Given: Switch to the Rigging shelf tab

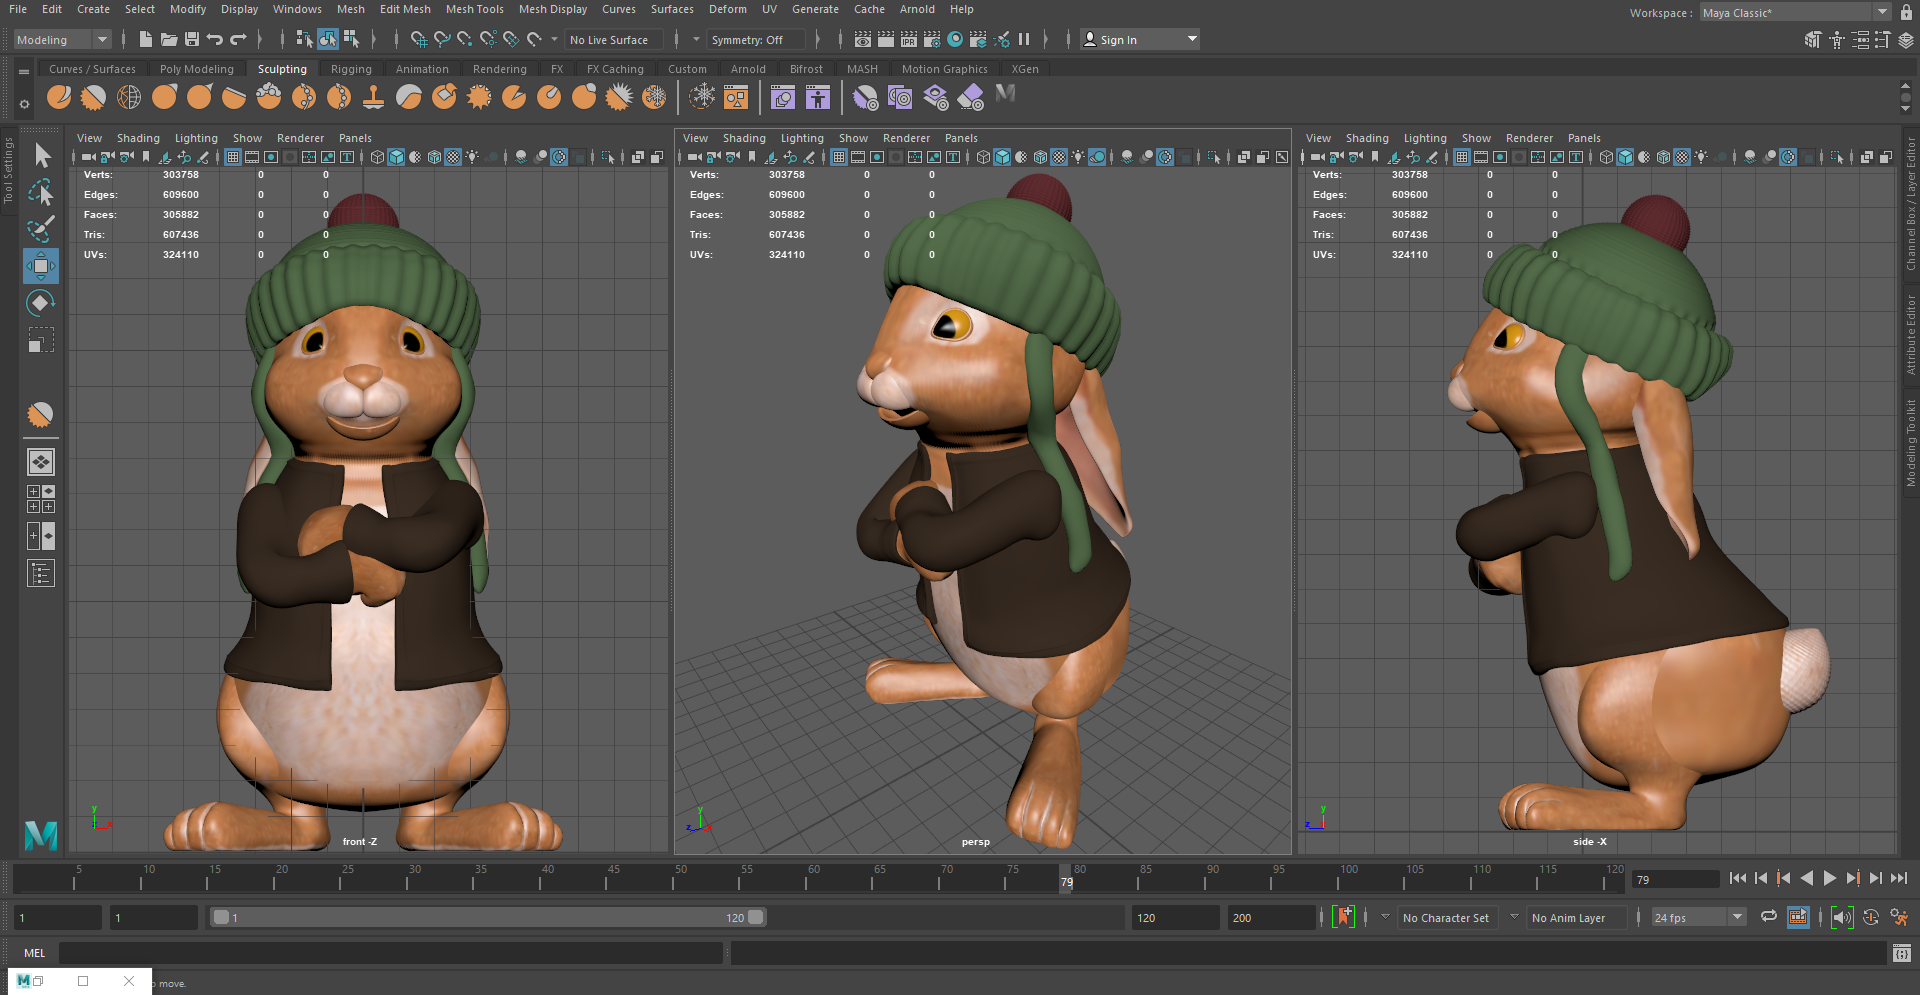Looking at the screenshot, I should pyautogui.click(x=351, y=69).
